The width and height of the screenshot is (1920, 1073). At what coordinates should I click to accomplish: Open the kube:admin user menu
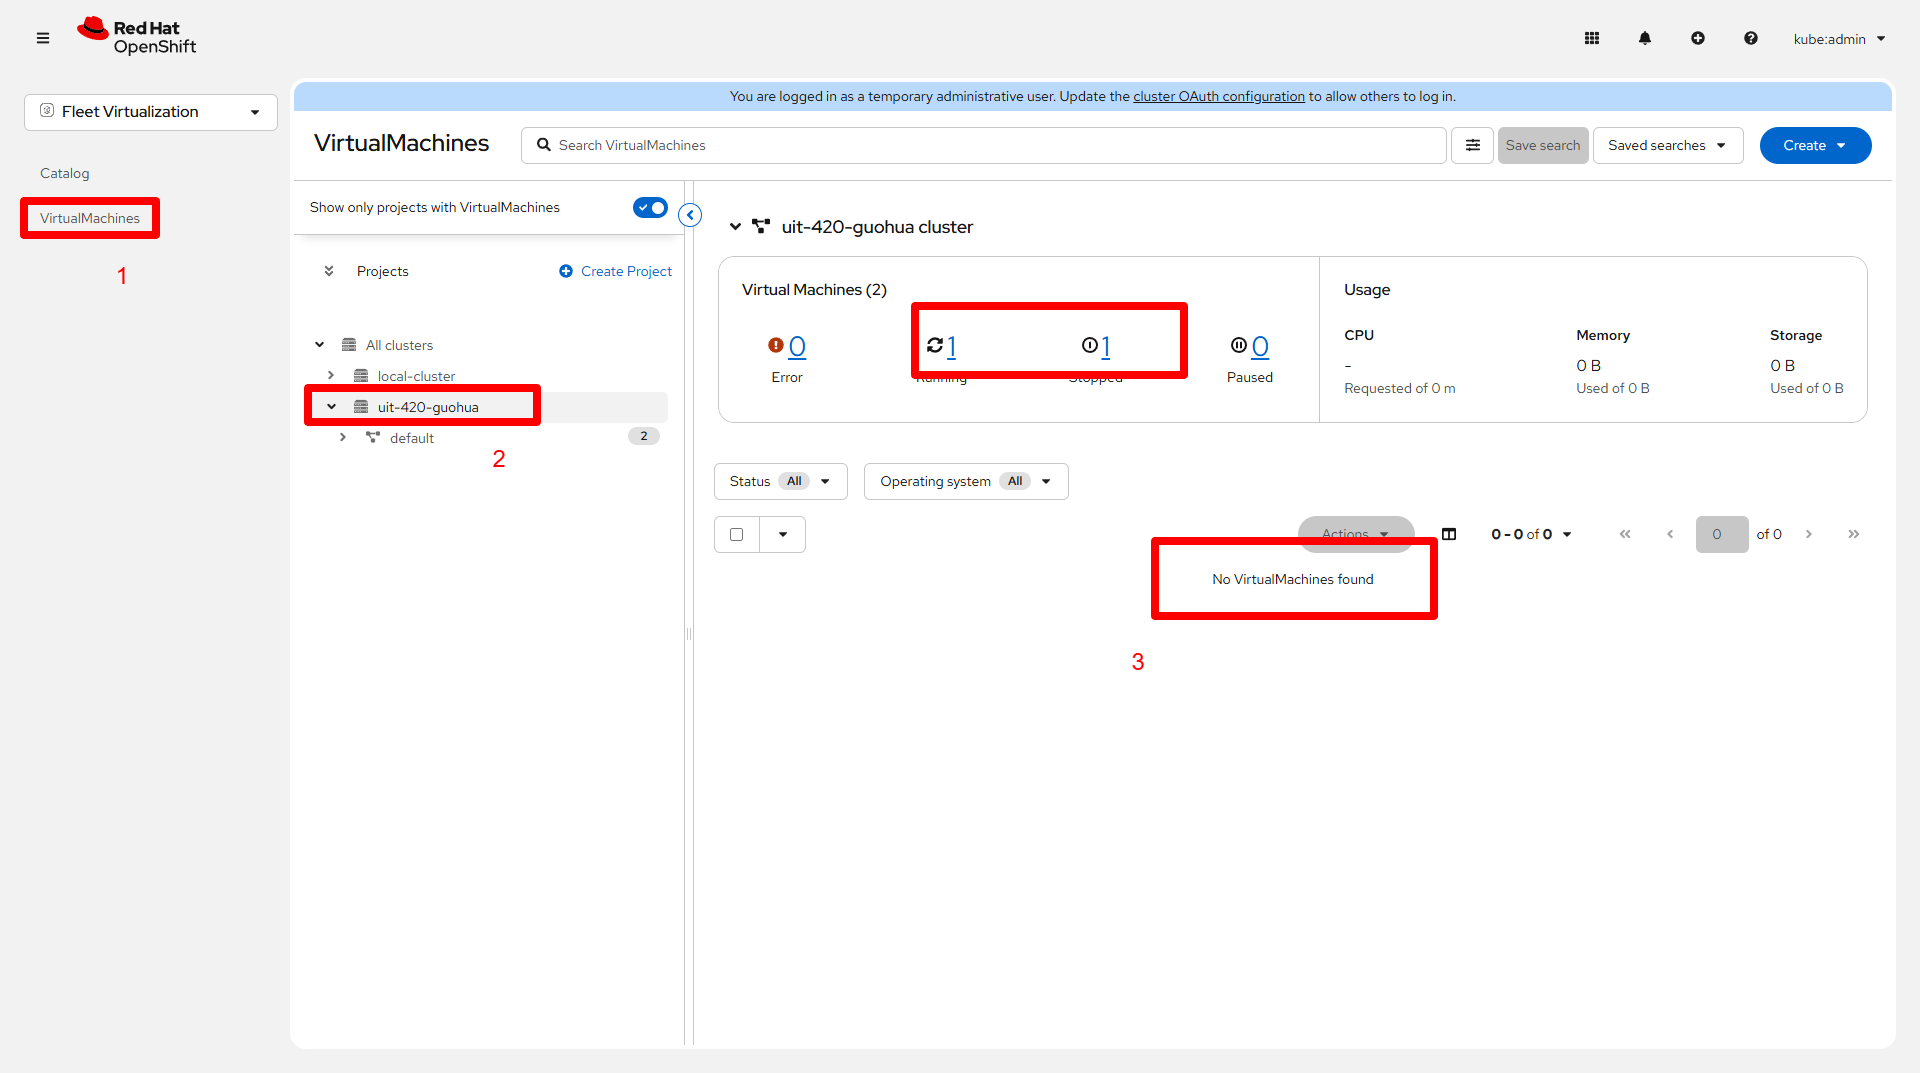tap(1839, 39)
